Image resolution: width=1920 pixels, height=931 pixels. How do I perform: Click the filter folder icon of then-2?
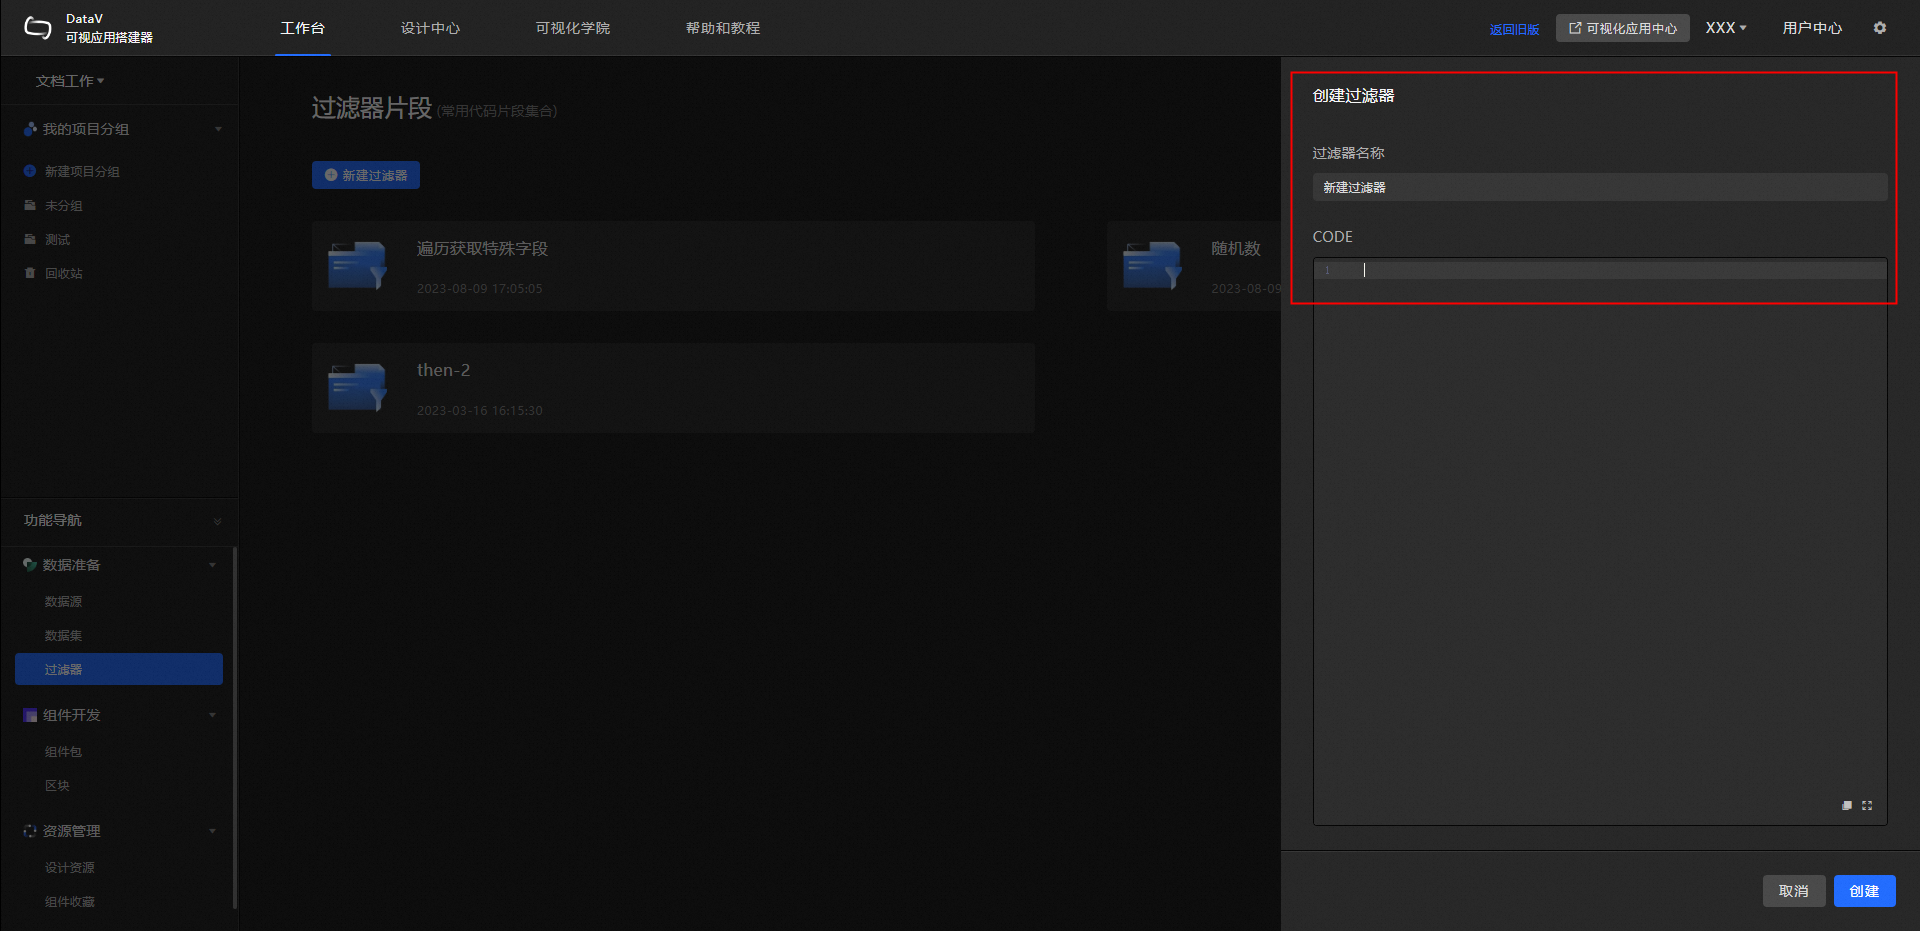pyautogui.click(x=357, y=387)
